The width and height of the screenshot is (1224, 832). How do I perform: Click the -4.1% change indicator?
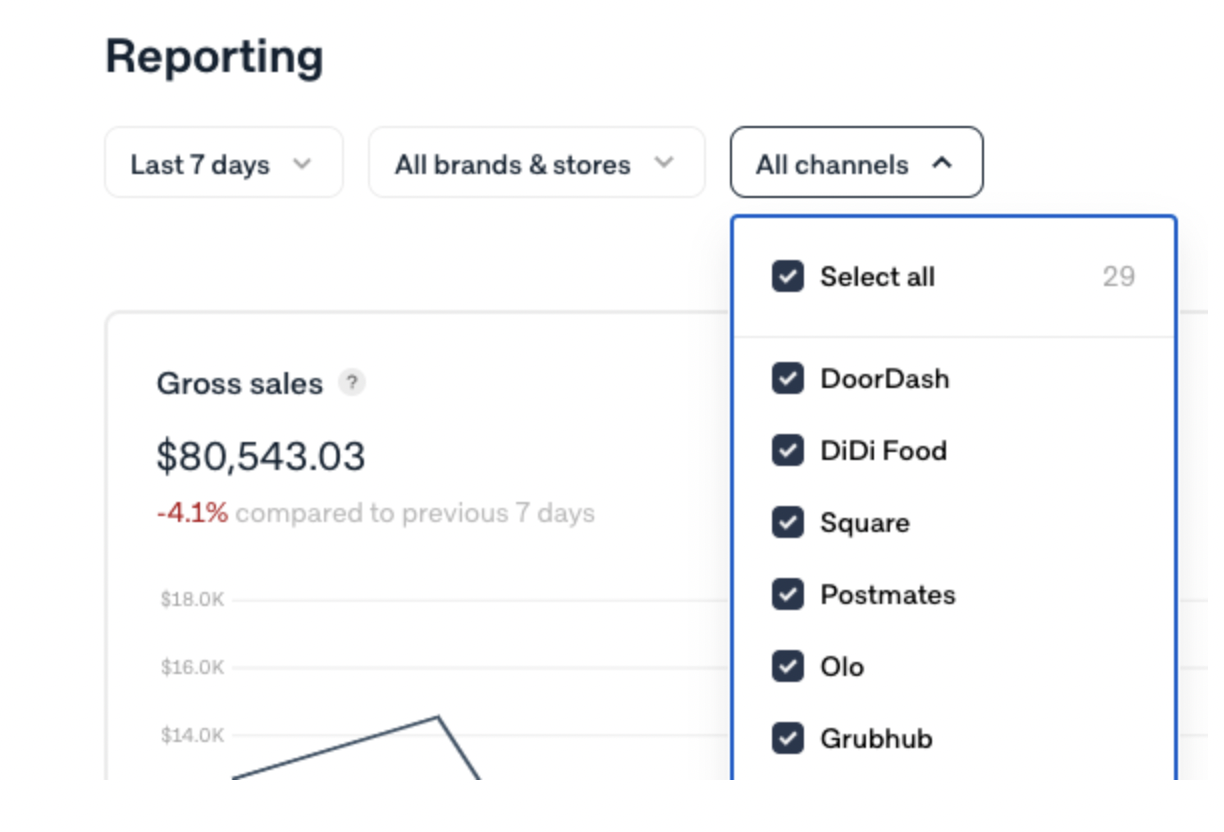[x=192, y=513]
